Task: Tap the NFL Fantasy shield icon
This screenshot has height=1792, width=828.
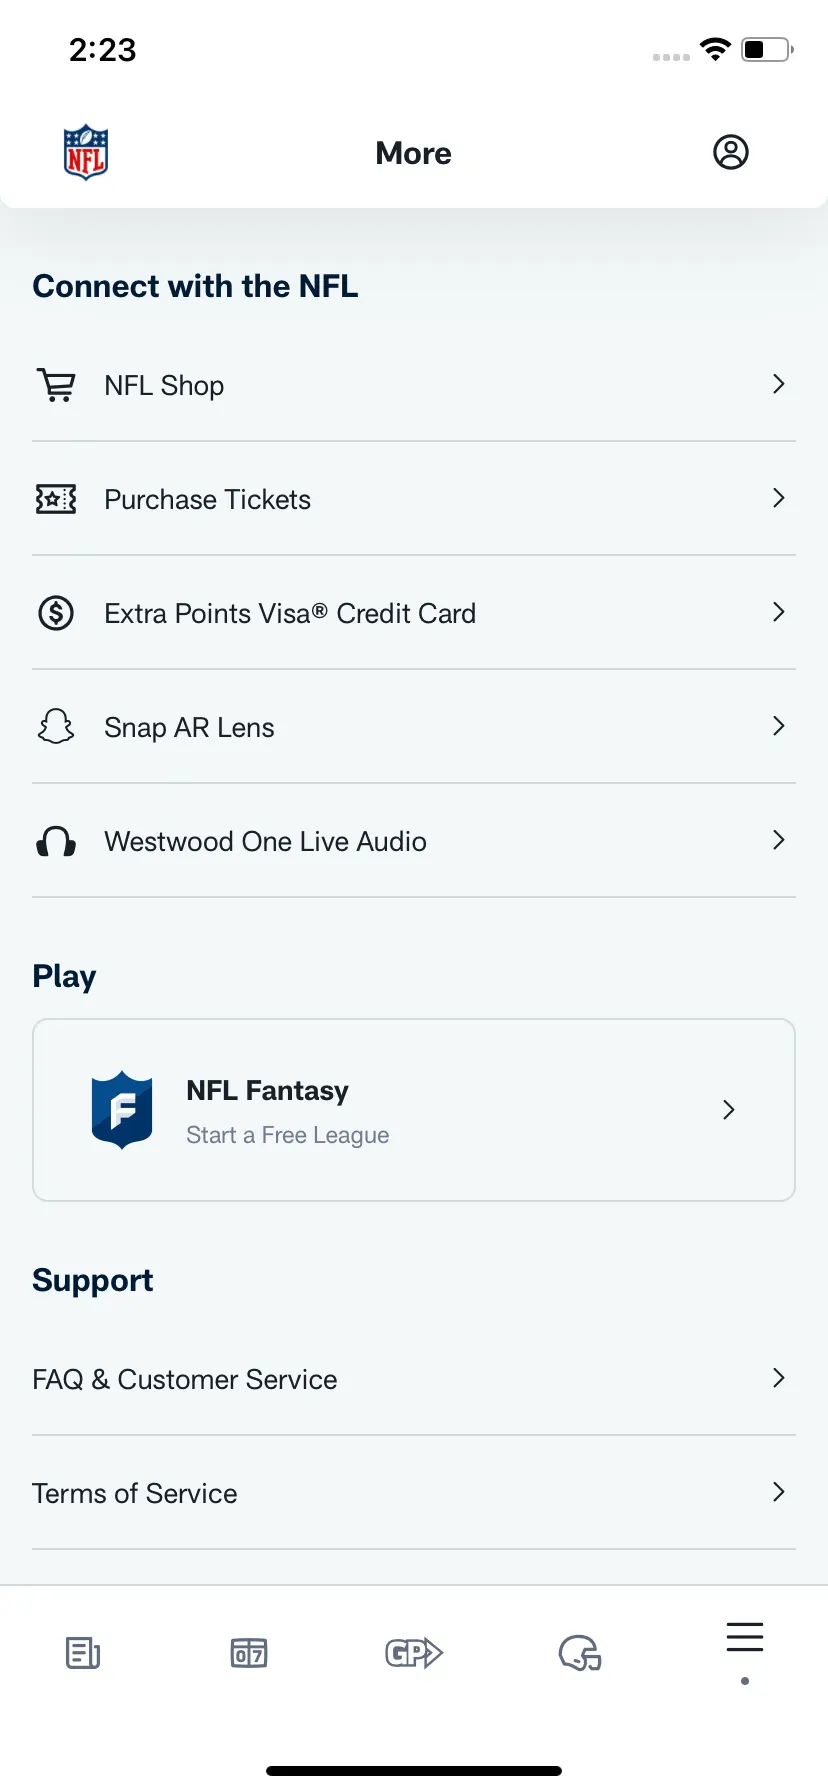Action: [x=122, y=1110]
